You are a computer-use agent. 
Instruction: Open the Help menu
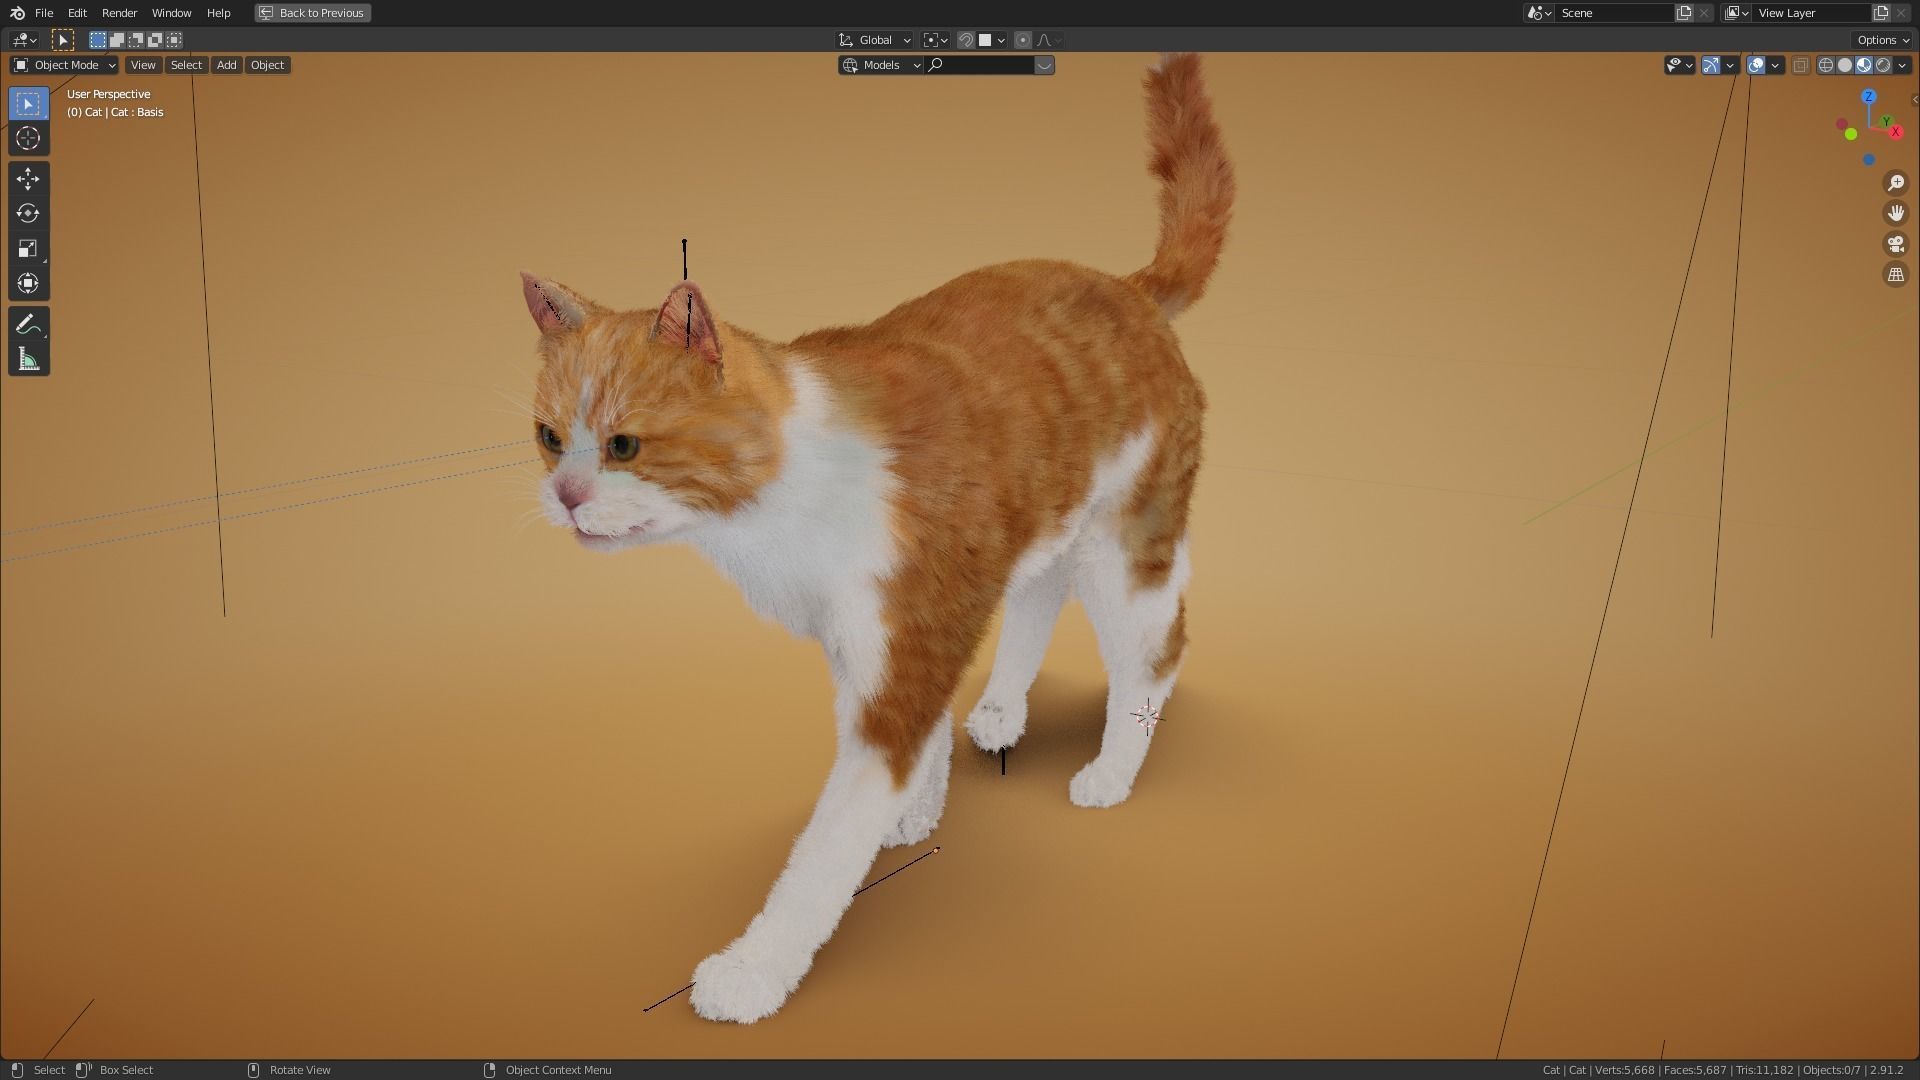(x=218, y=13)
